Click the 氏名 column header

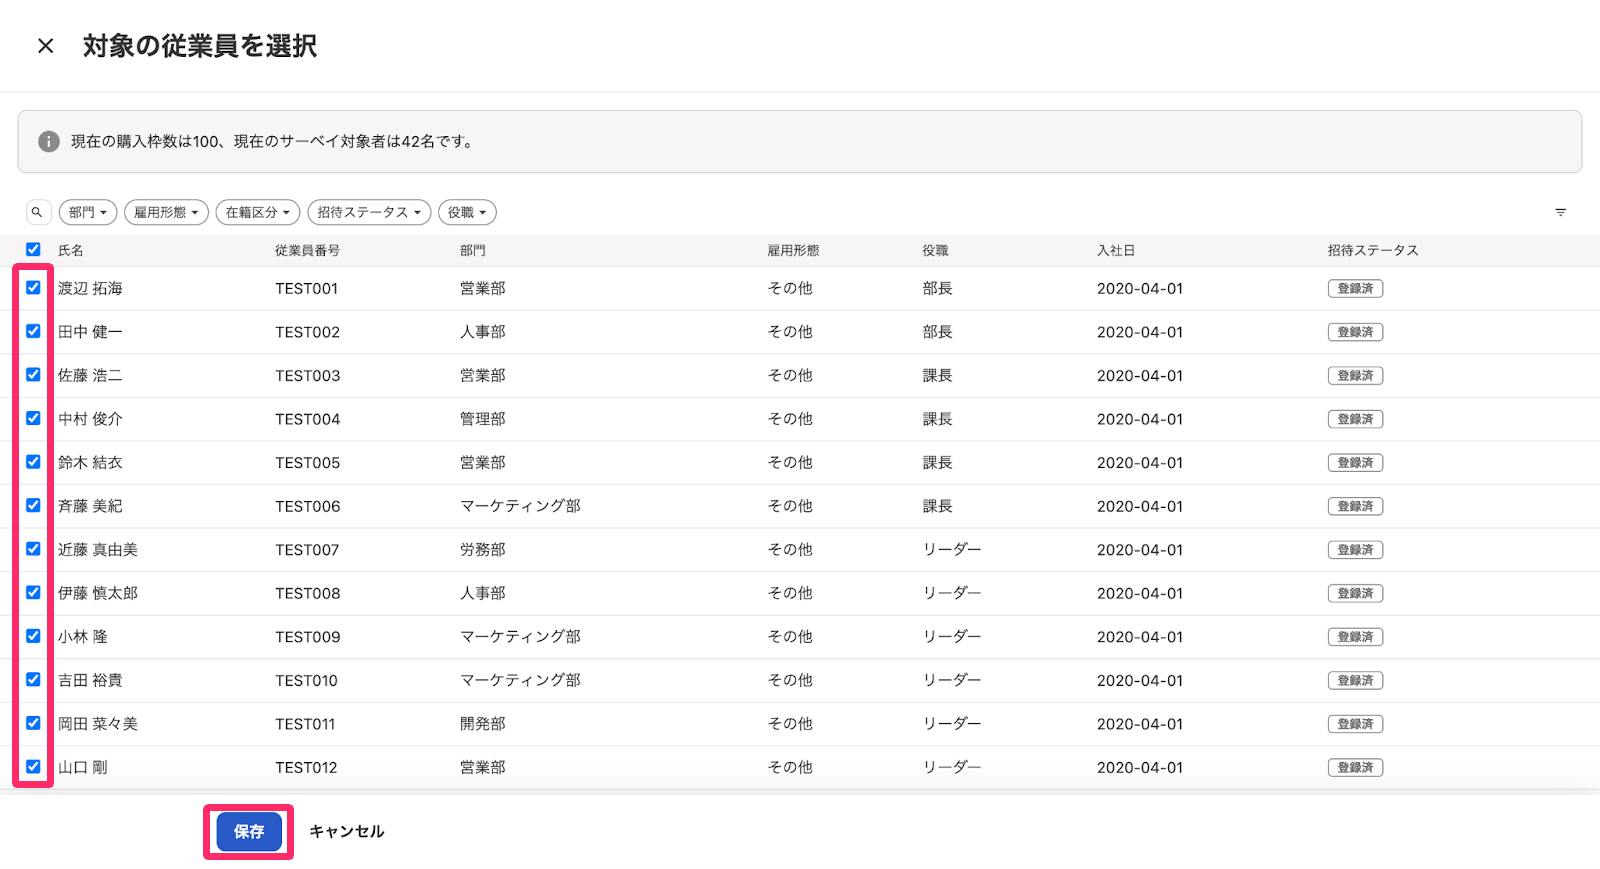tap(71, 250)
